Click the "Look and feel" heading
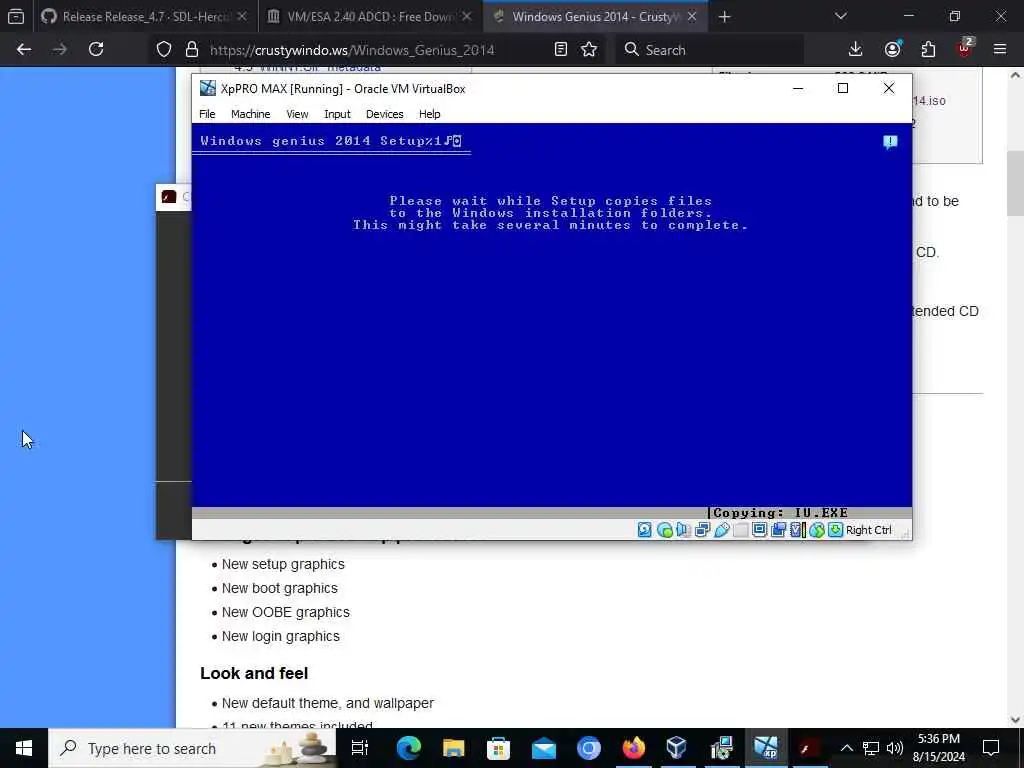1024x768 pixels. 254,673
